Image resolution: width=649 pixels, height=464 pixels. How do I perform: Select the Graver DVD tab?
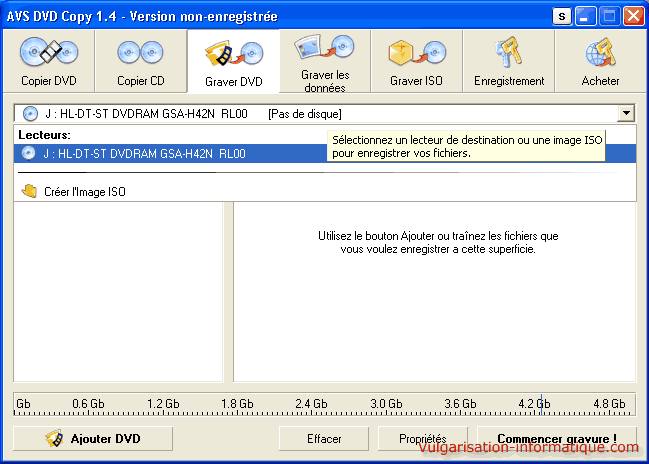[x=233, y=61]
